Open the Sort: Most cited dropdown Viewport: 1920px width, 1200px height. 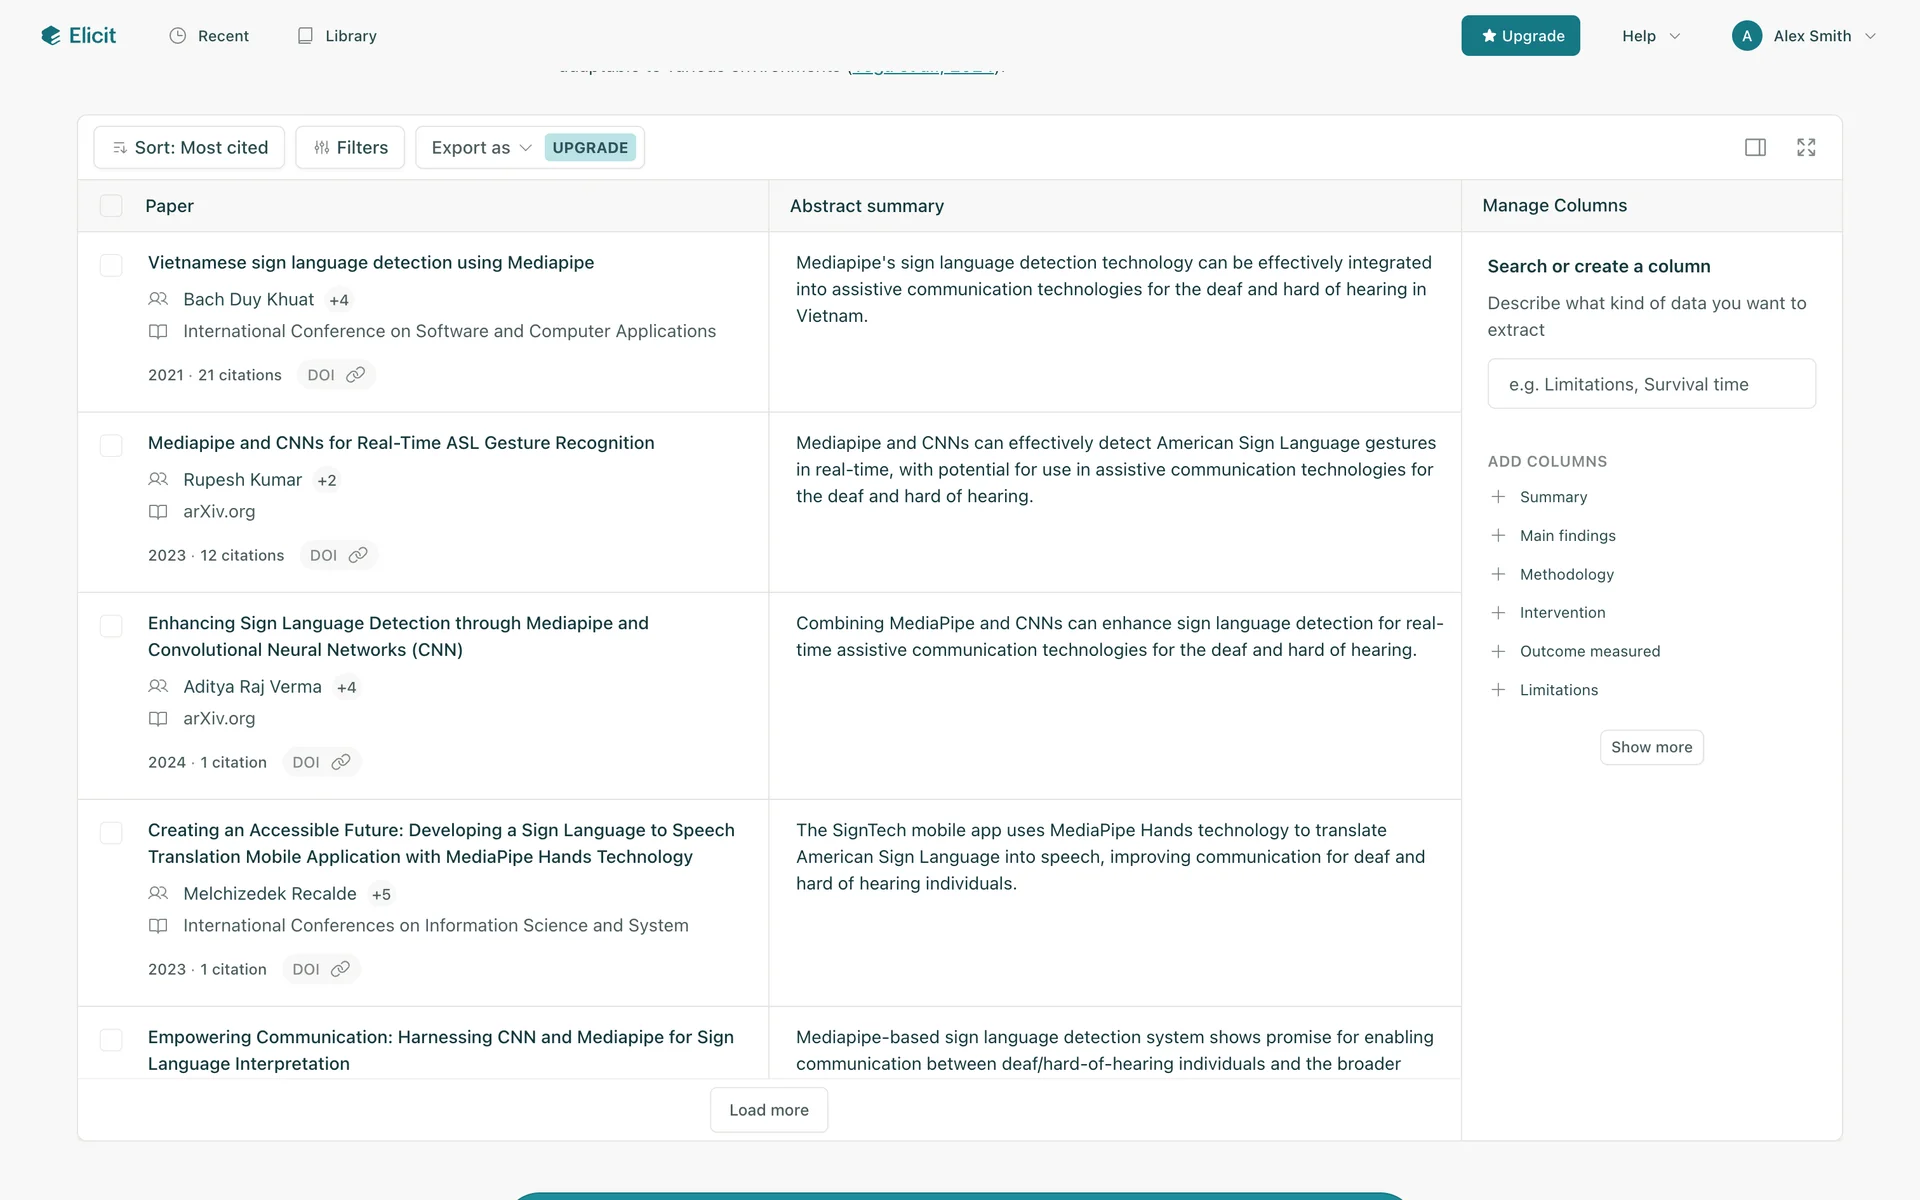pyautogui.click(x=189, y=148)
